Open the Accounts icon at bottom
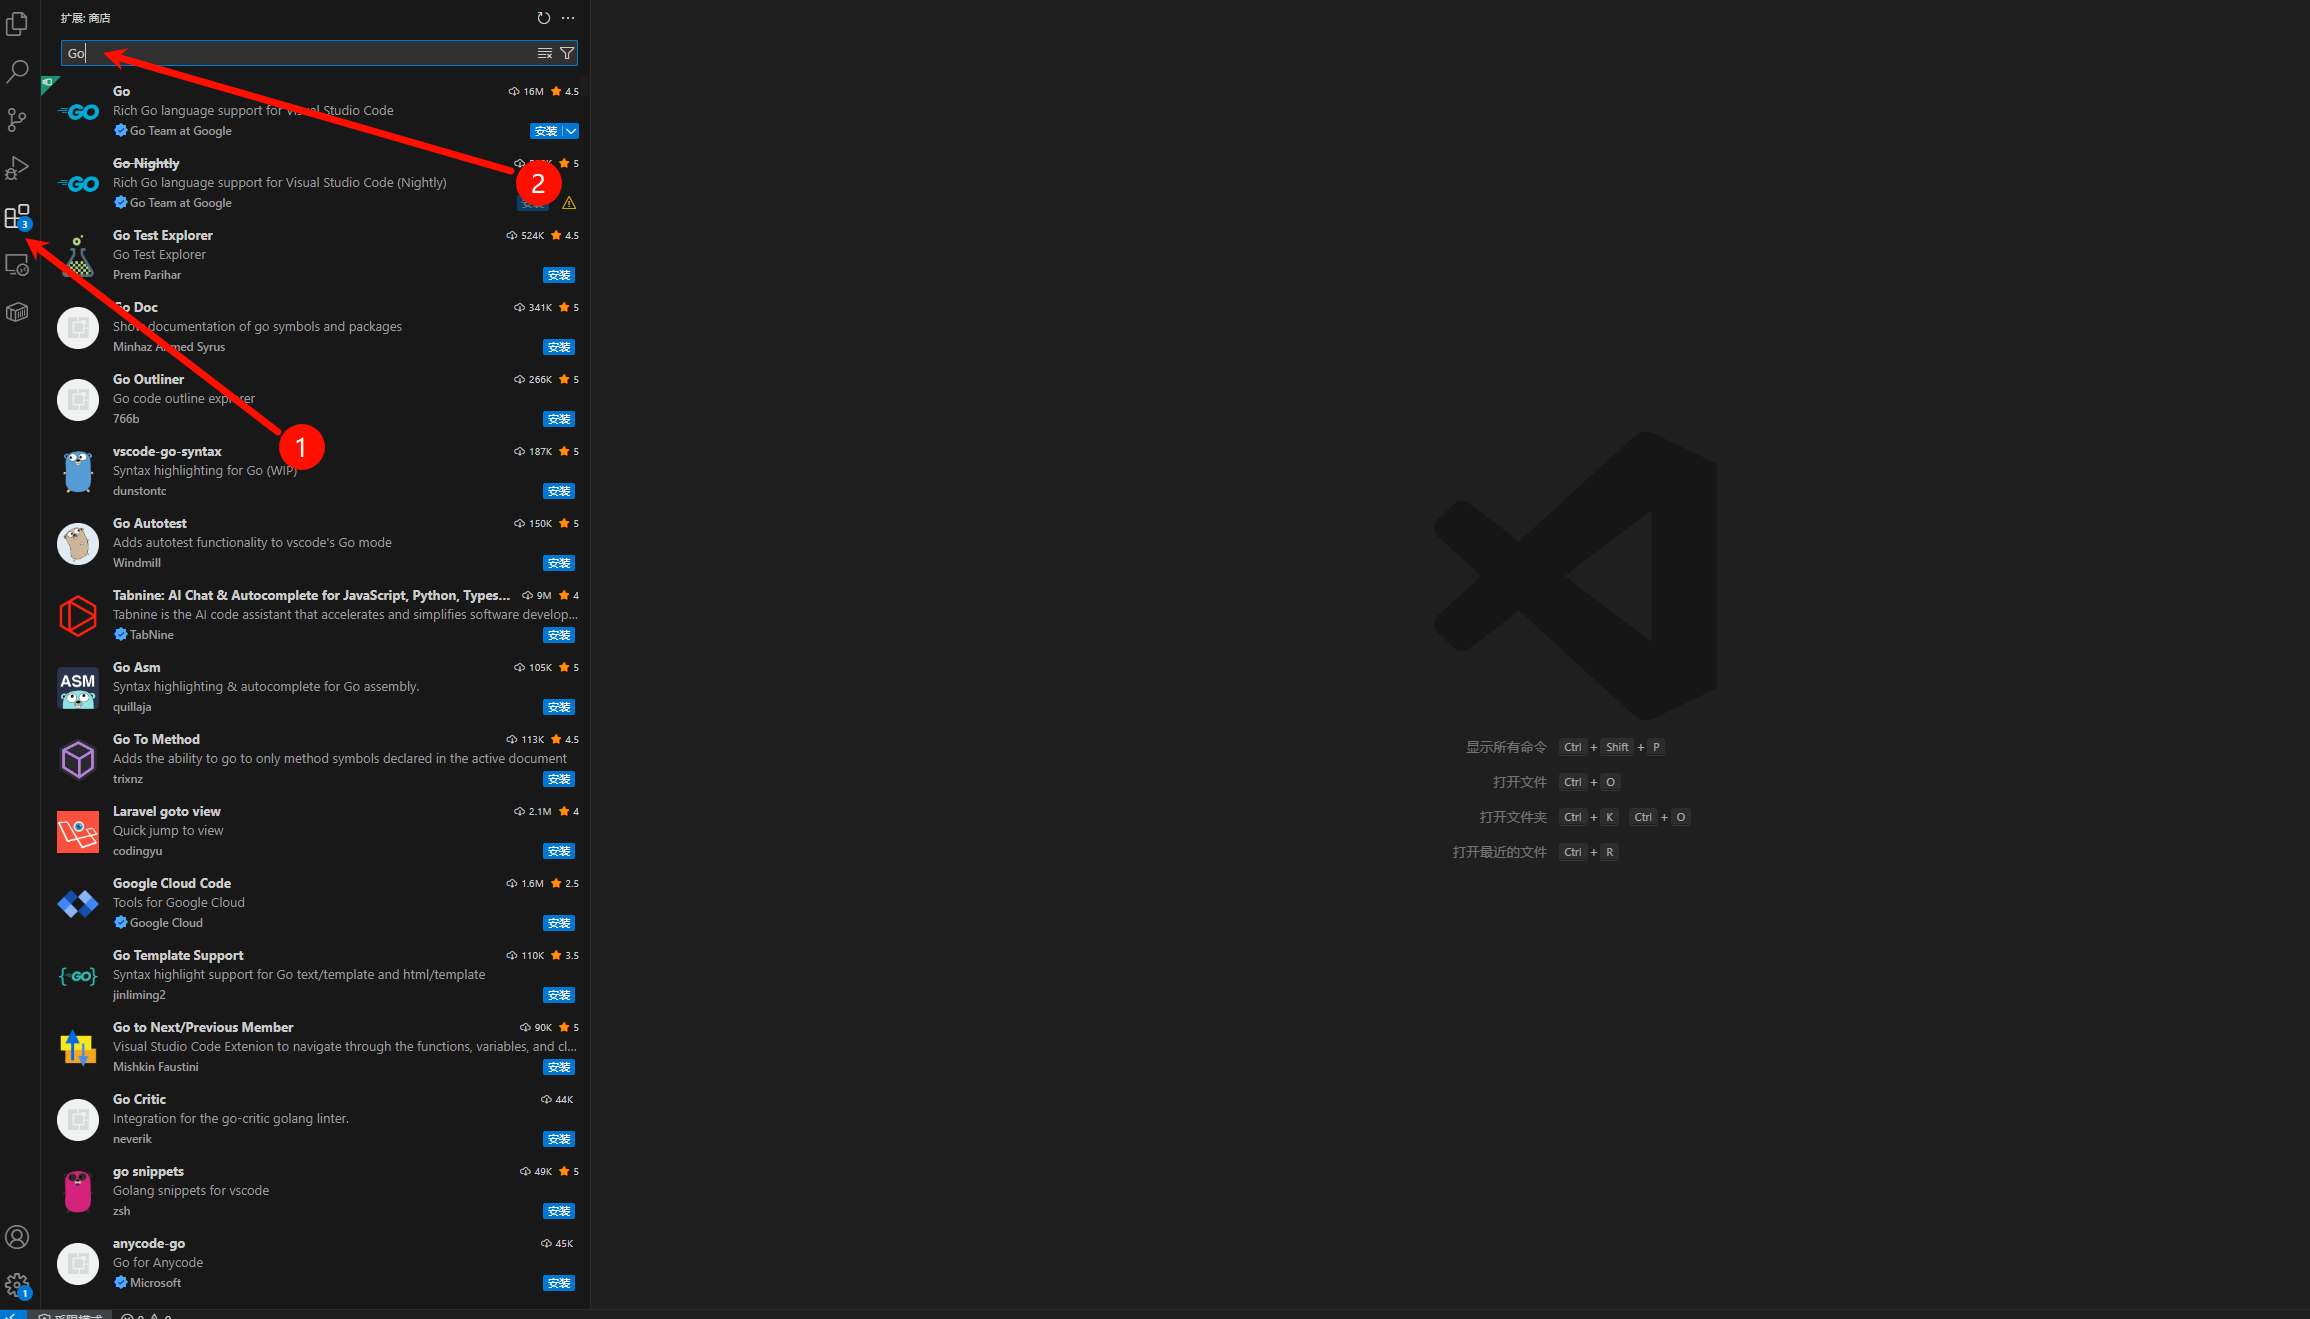This screenshot has width=2310, height=1319. click(x=17, y=1237)
